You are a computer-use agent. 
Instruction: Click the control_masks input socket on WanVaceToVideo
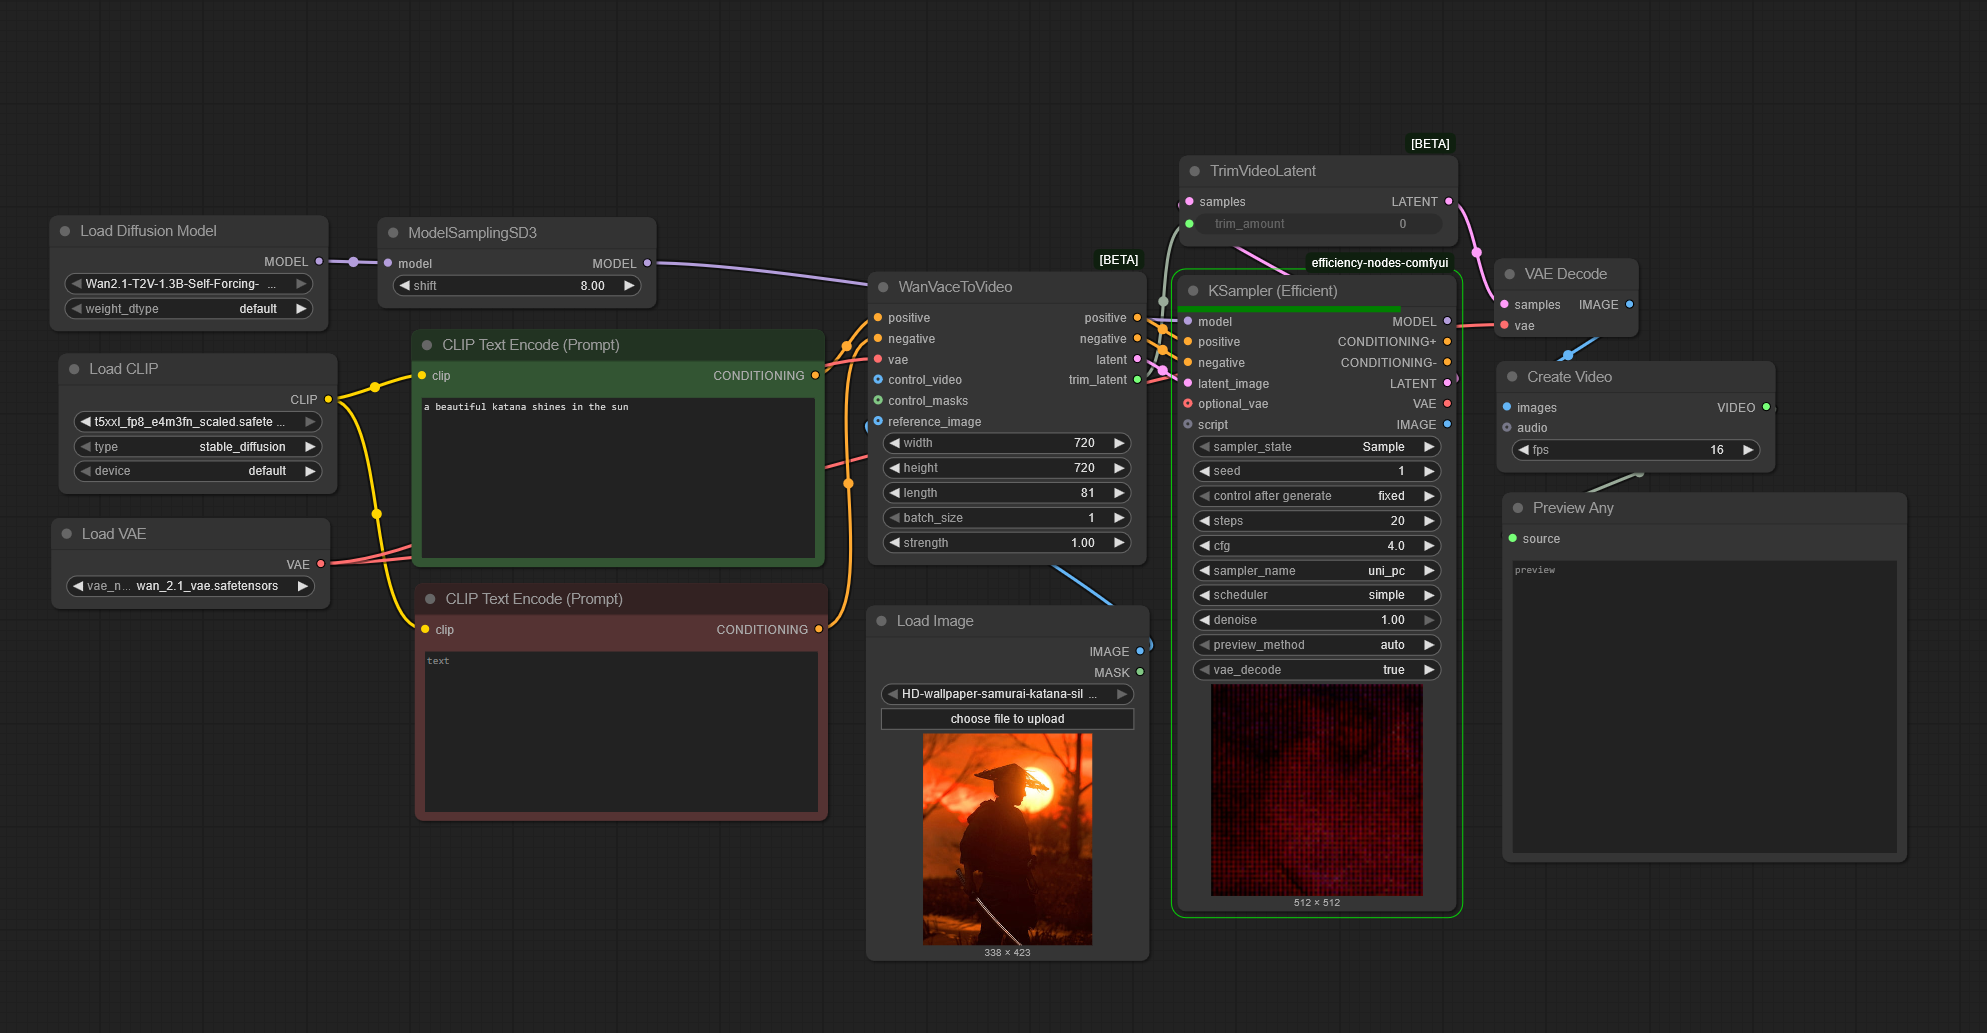point(878,401)
